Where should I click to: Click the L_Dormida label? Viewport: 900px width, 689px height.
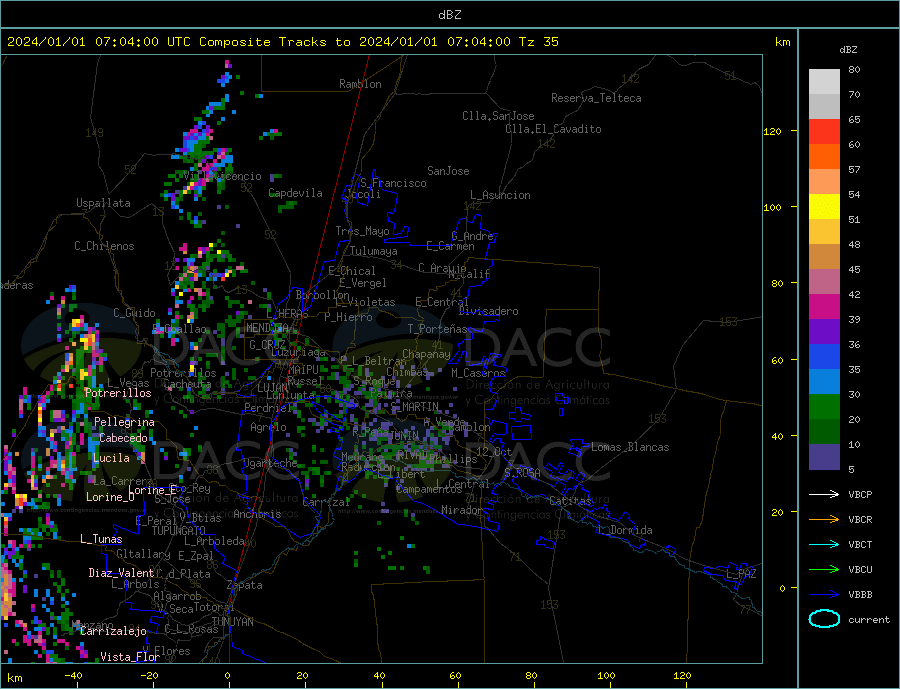point(626,531)
